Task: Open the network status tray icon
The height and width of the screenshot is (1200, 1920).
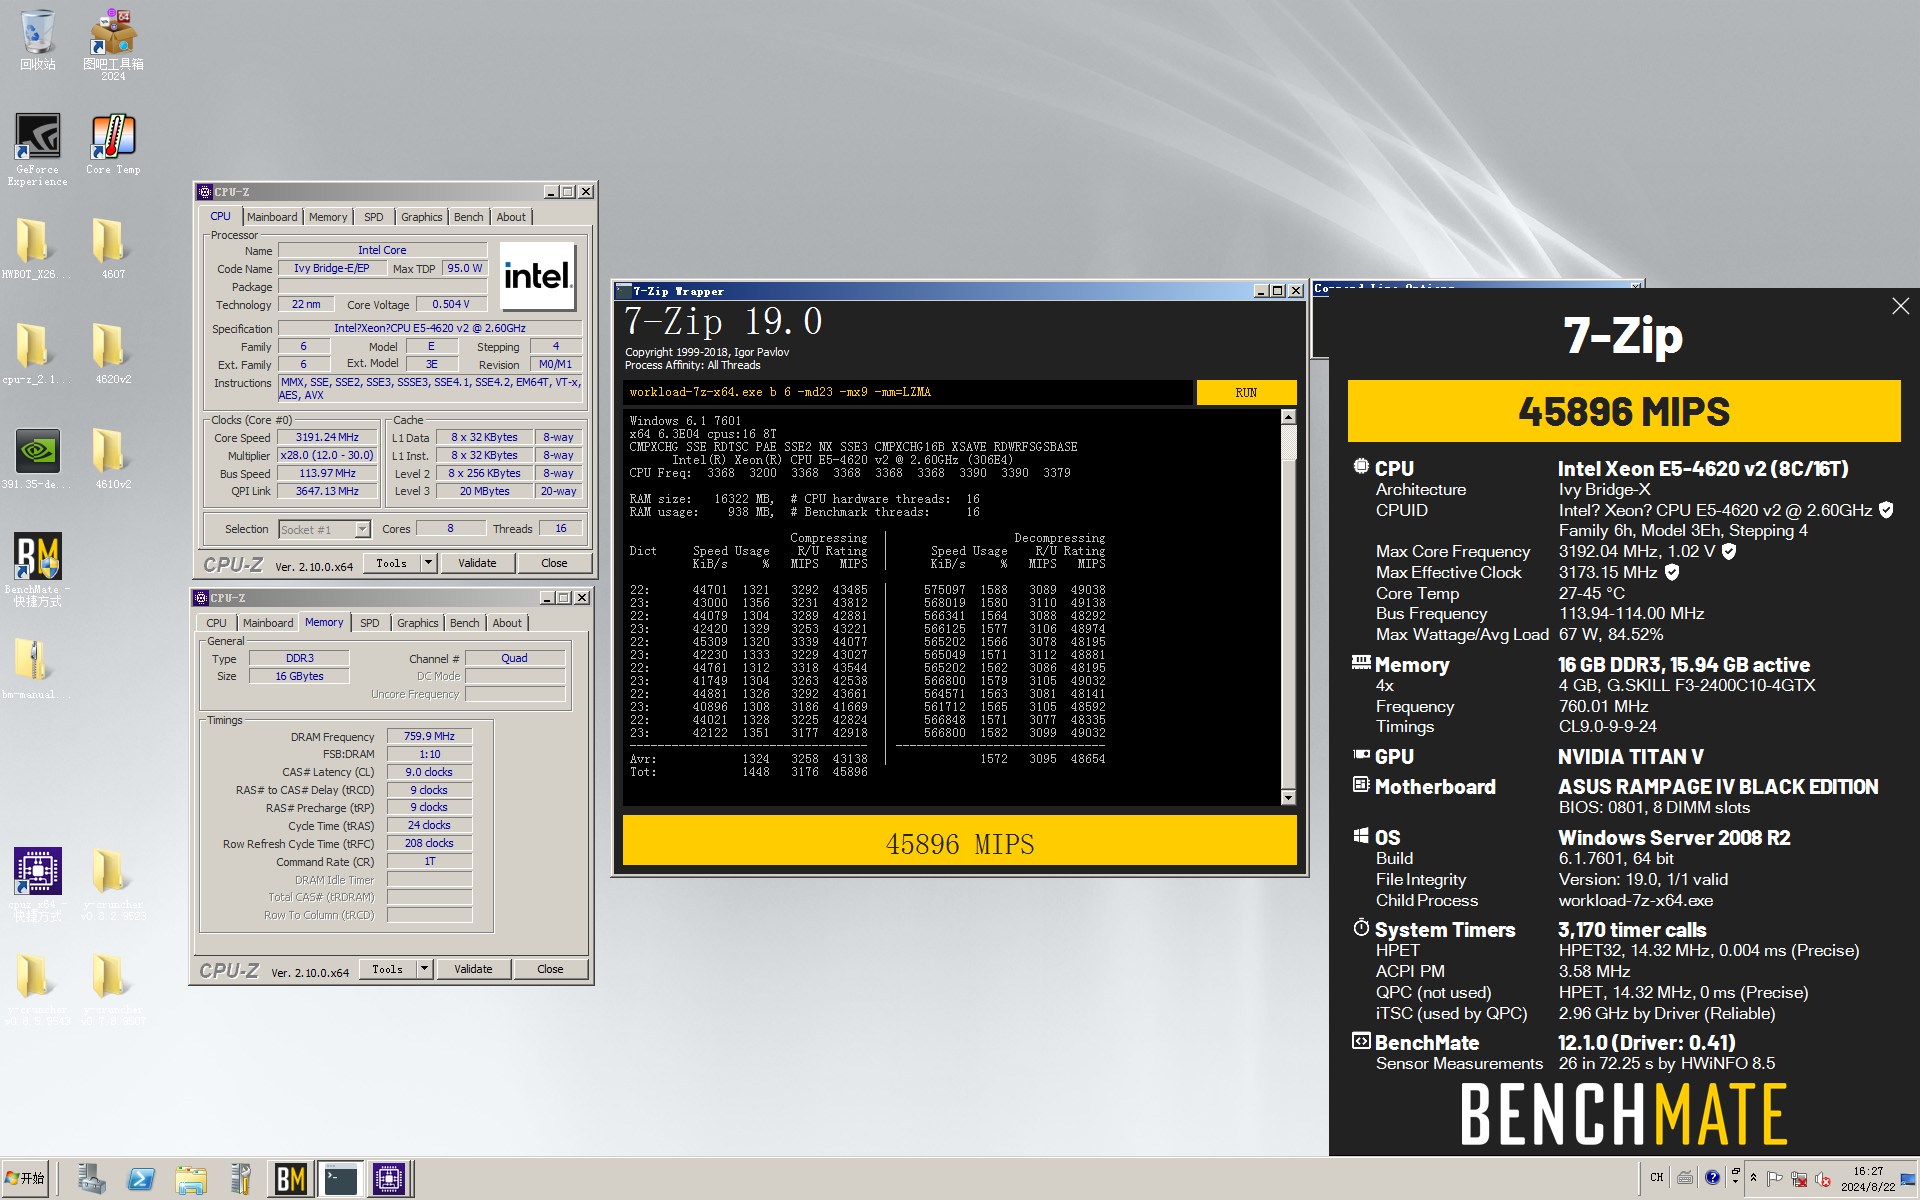Action: tap(1798, 1178)
